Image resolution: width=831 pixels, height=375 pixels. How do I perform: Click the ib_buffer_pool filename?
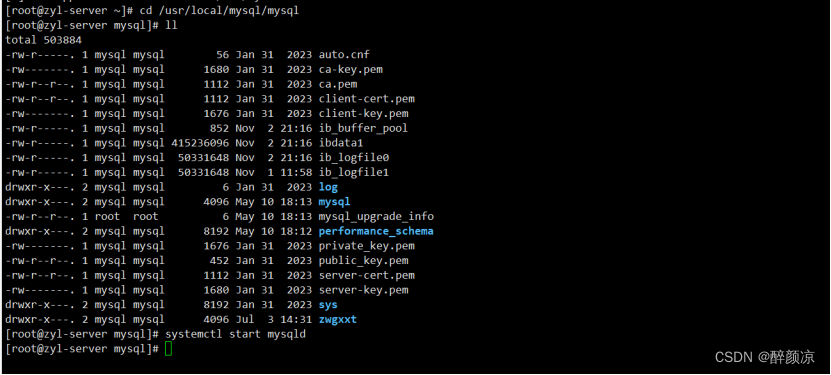coord(363,128)
